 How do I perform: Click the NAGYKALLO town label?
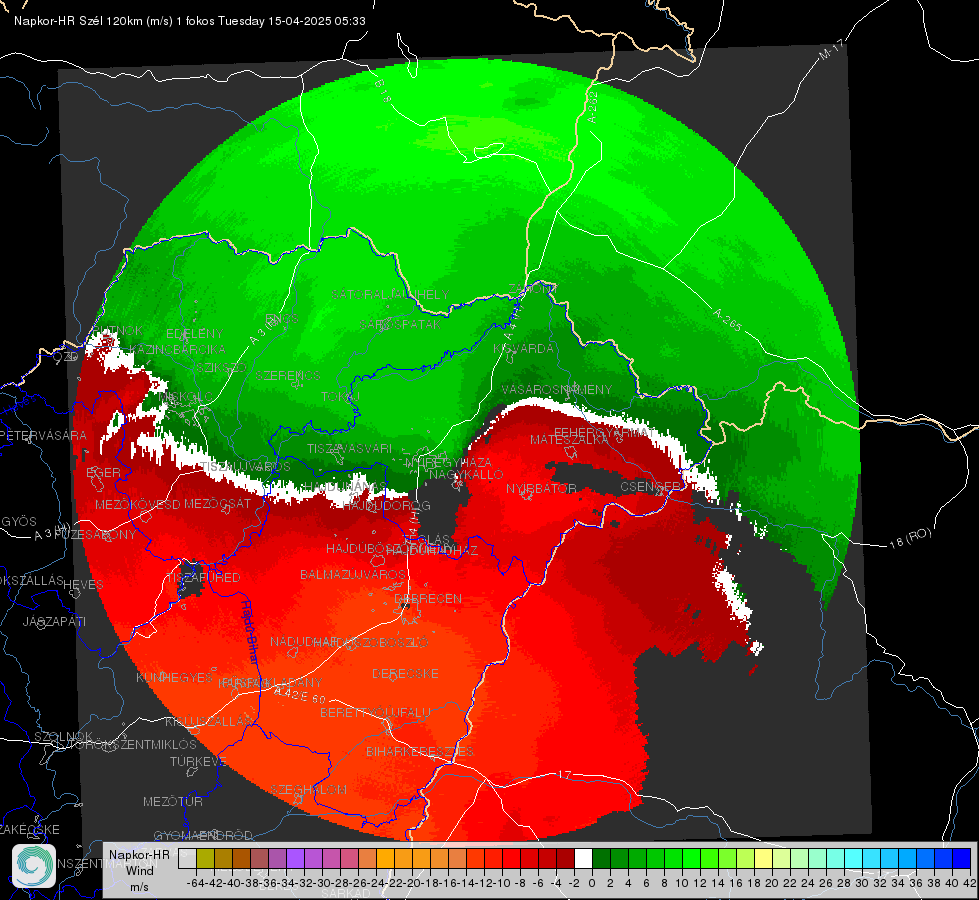click(x=466, y=475)
